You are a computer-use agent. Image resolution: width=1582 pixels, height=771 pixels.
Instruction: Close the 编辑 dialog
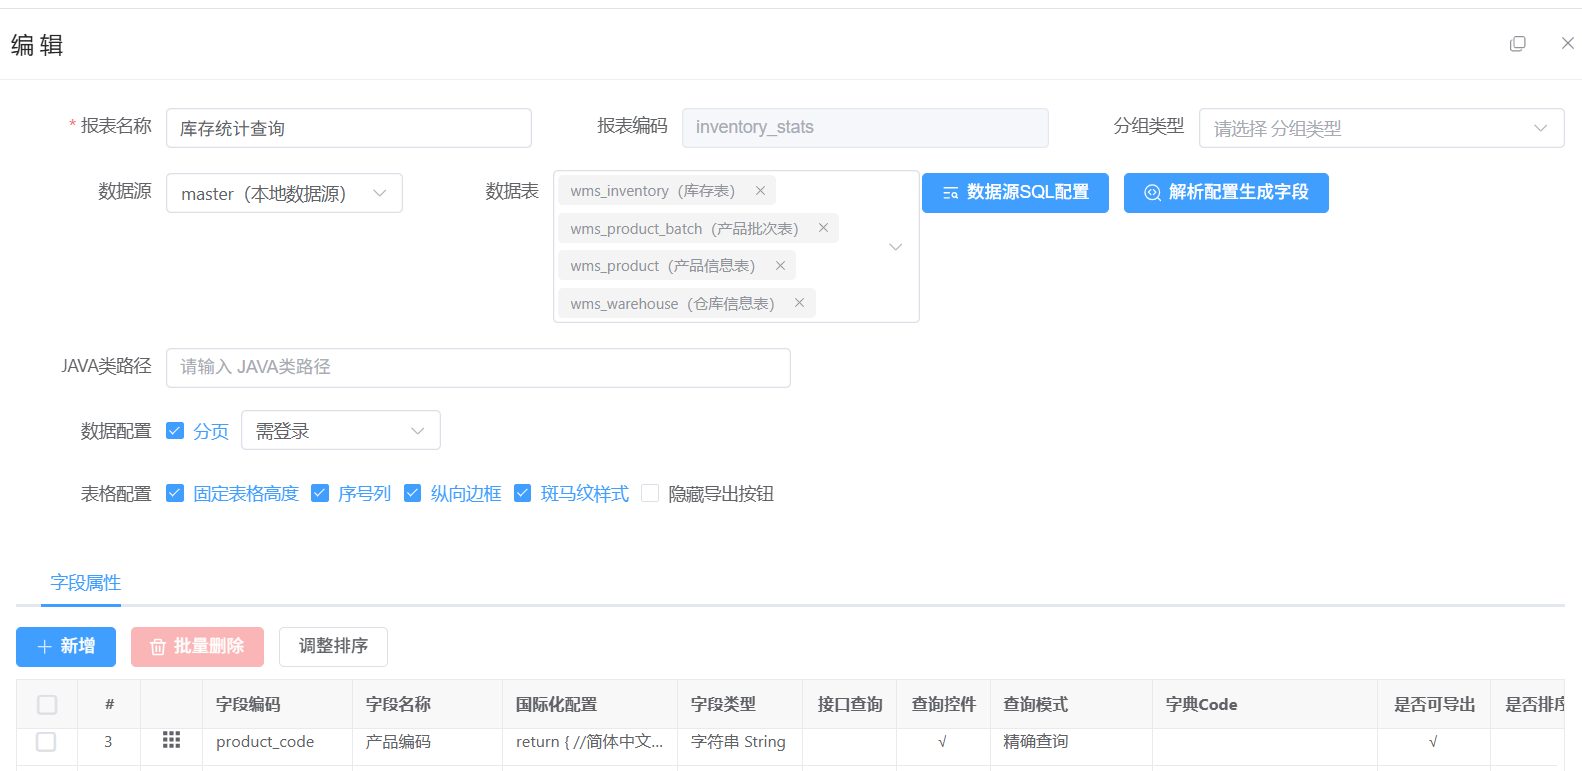click(x=1567, y=44)
